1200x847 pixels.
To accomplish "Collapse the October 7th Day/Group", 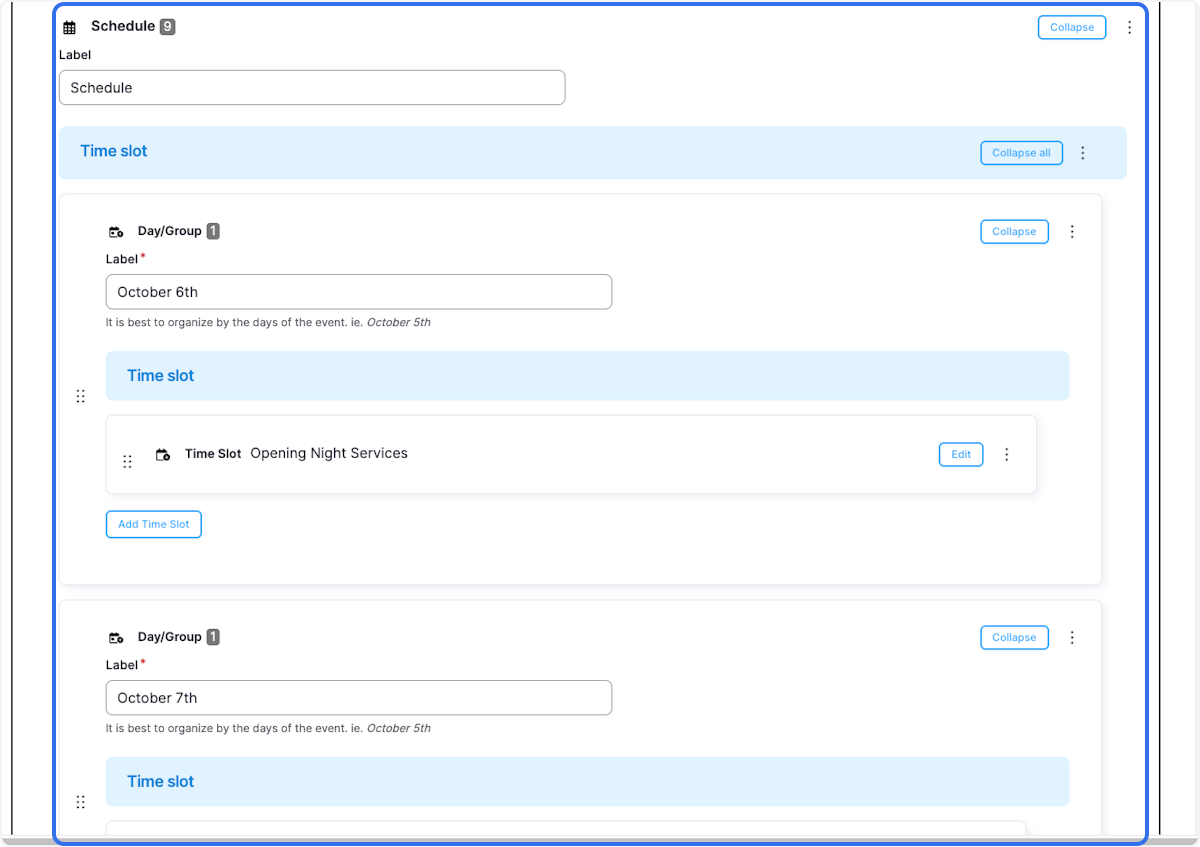I will coord(1014,637).
